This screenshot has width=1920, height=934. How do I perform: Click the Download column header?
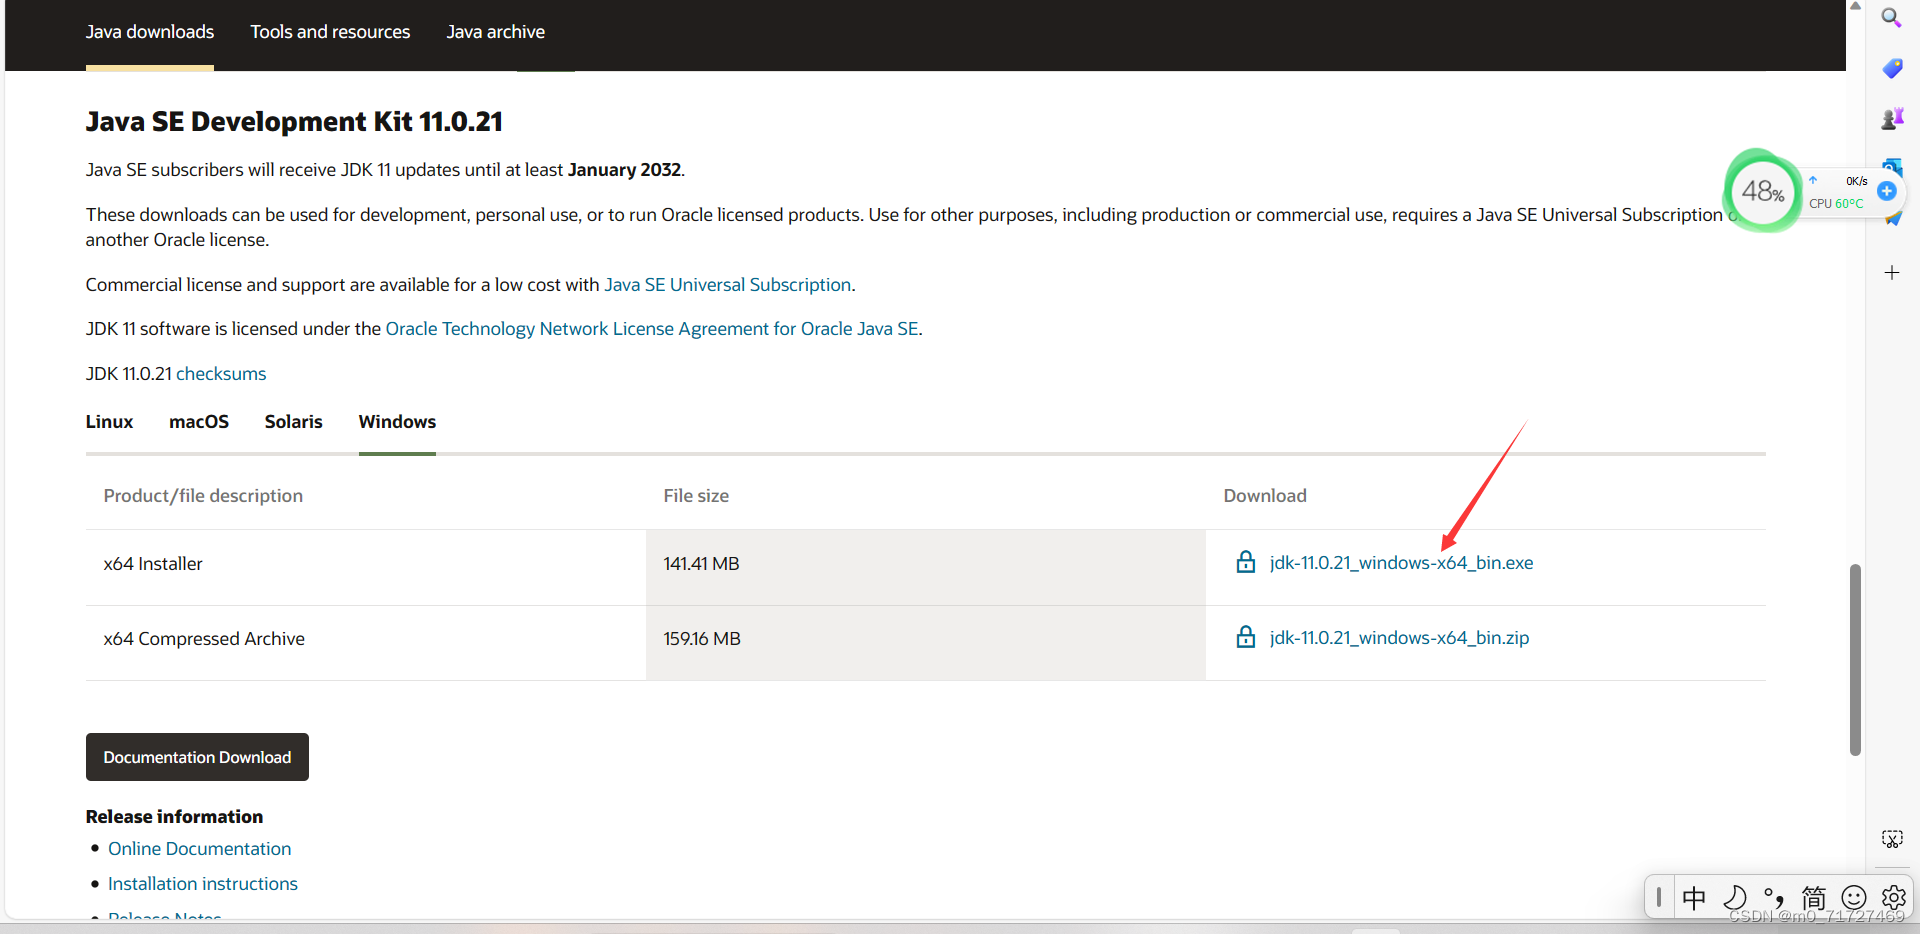[x=1265, y=496]
